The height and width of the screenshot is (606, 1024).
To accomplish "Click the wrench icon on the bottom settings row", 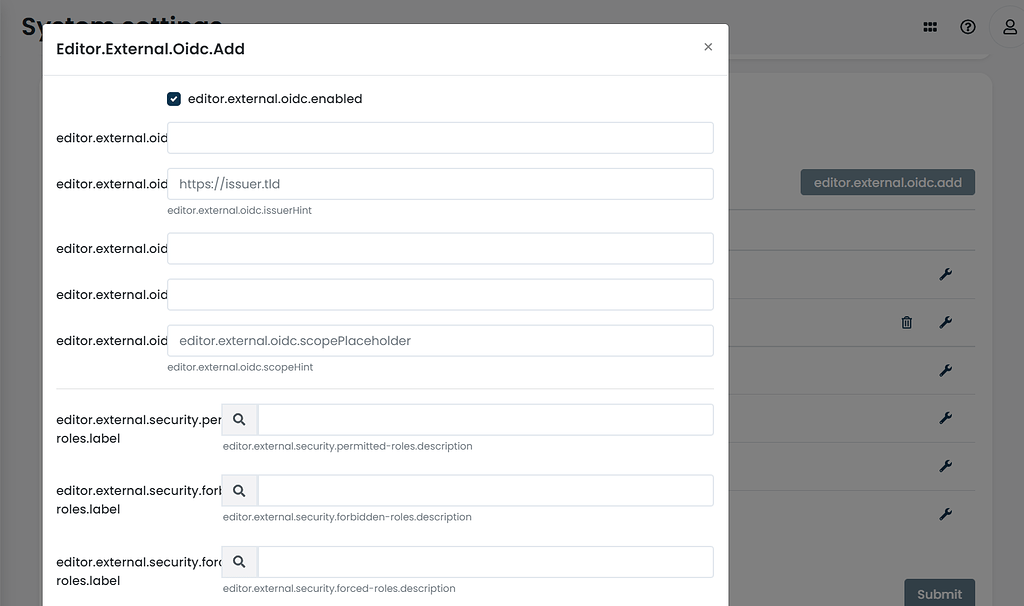I will (x=946, y=514).
